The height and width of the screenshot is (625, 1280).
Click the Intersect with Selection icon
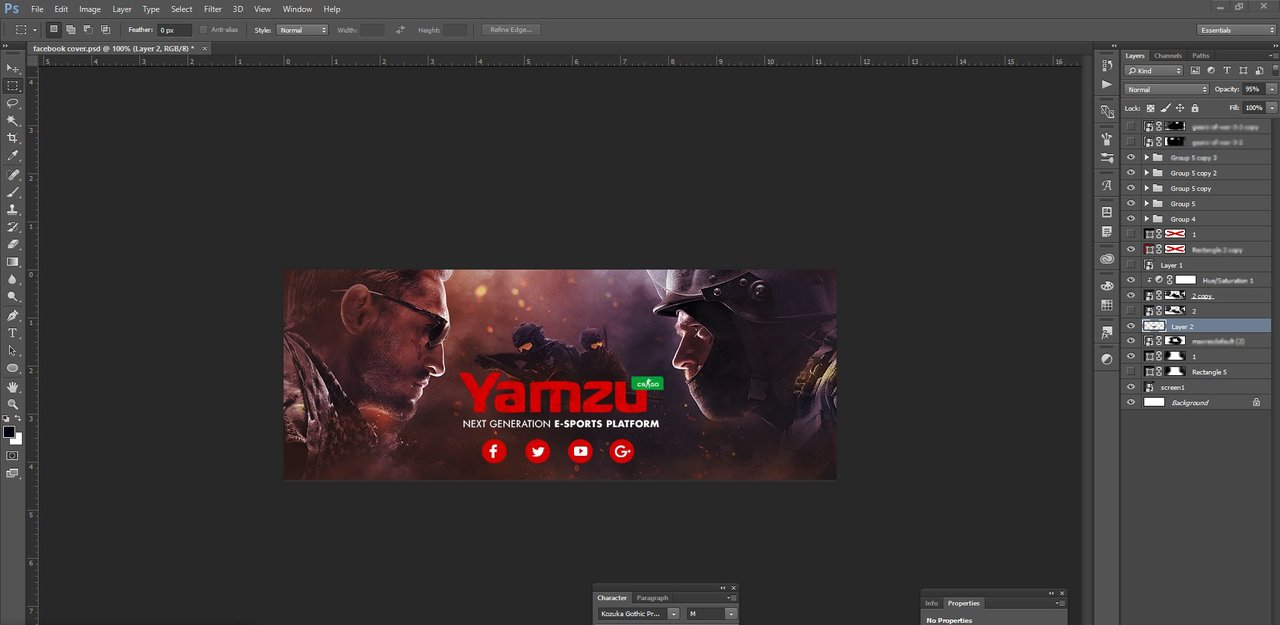[105, 30]
